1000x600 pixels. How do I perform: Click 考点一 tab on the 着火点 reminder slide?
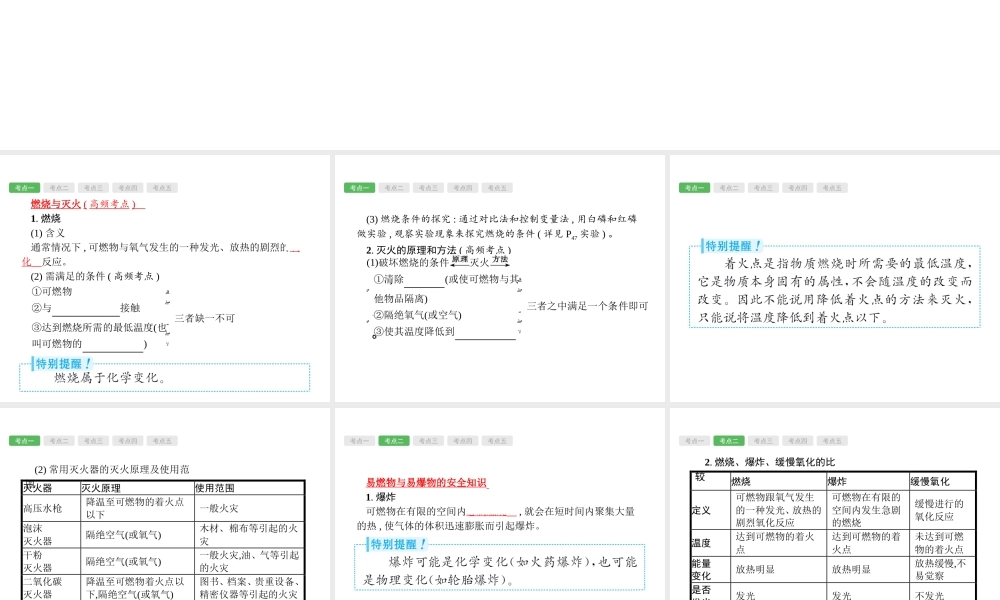(695, 187)
